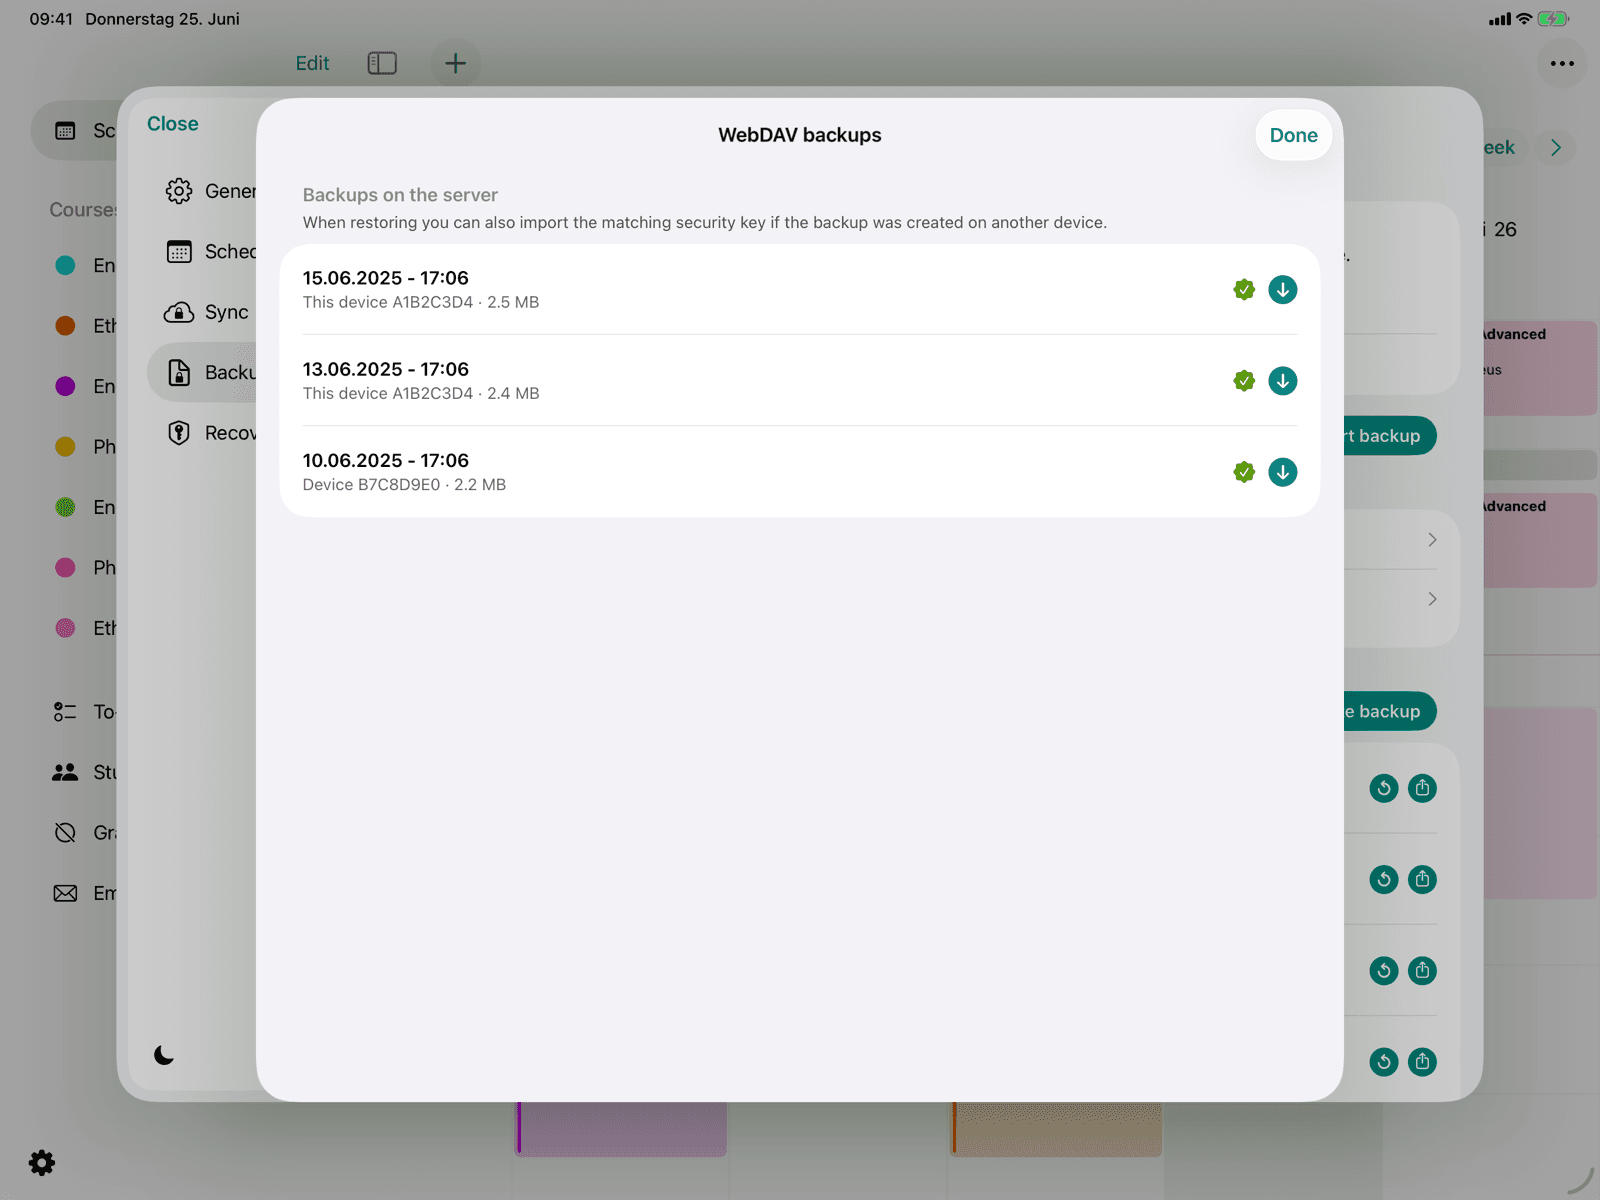Download the 10.06.2025 backup
Image resolution: width=1600 pixels, height=1200 pixels.
1282,472
